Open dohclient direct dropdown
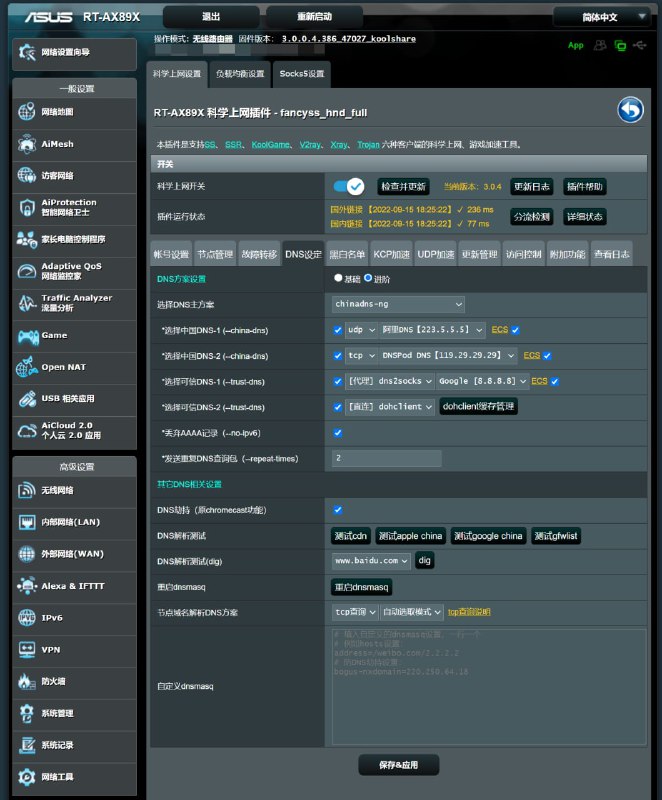 click(390, 407)
